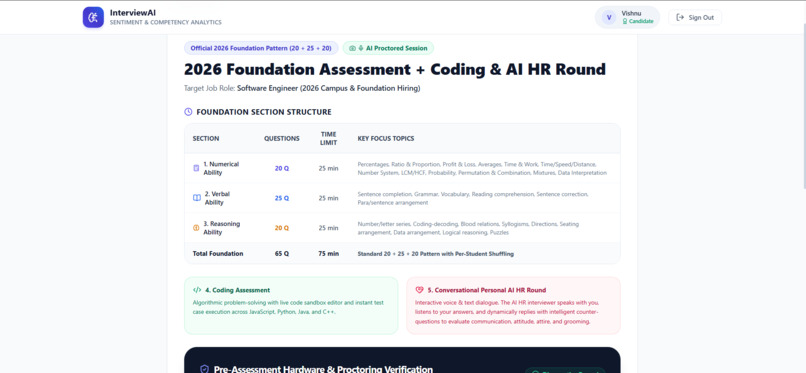Screen dimensions: 806x373
Task: Click the KEY FOCUS TOPICS column header
Action: [386, 138]
